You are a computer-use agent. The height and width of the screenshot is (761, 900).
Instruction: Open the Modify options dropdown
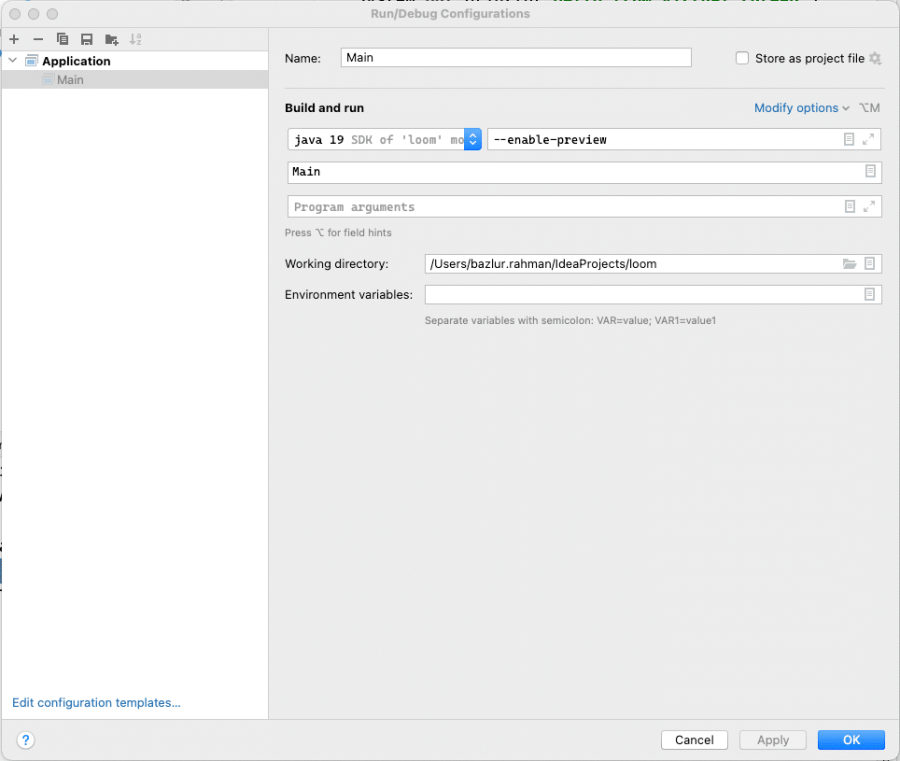pos(801,108)
